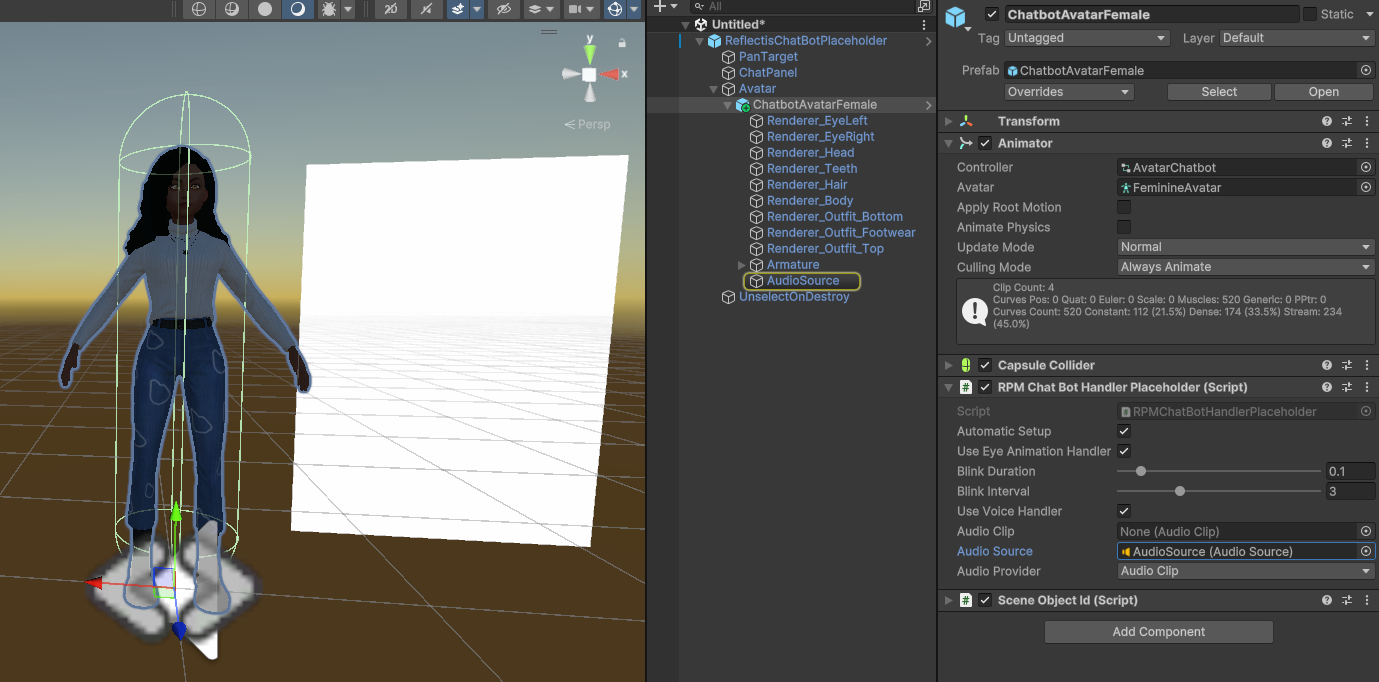Click the Add Component button
The image size is (1379, 682).
point(1158,632)
